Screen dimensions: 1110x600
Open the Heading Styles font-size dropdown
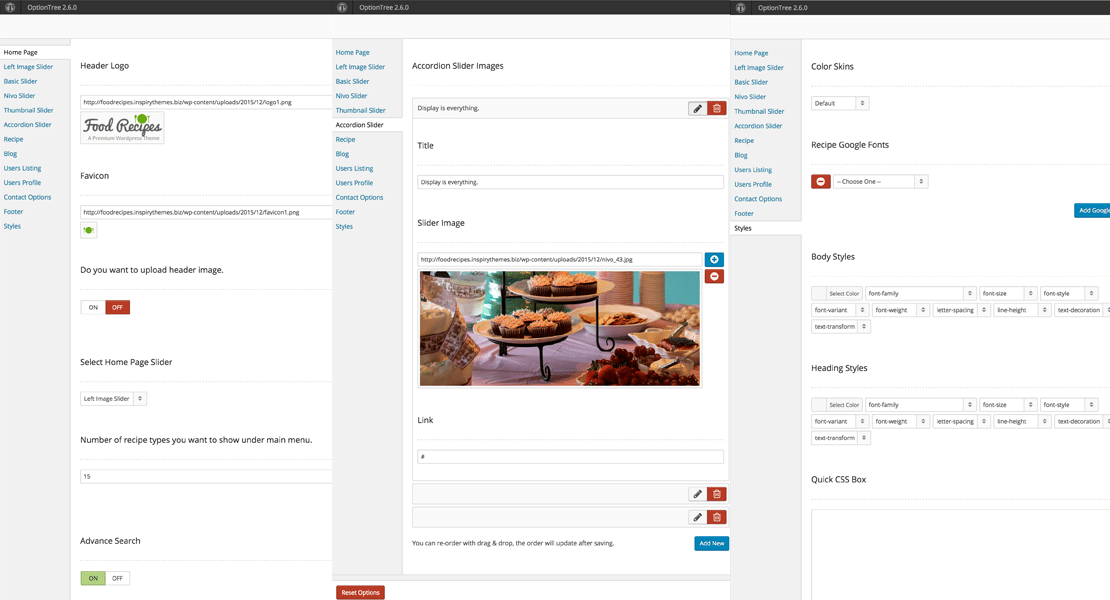[1008, 405]
